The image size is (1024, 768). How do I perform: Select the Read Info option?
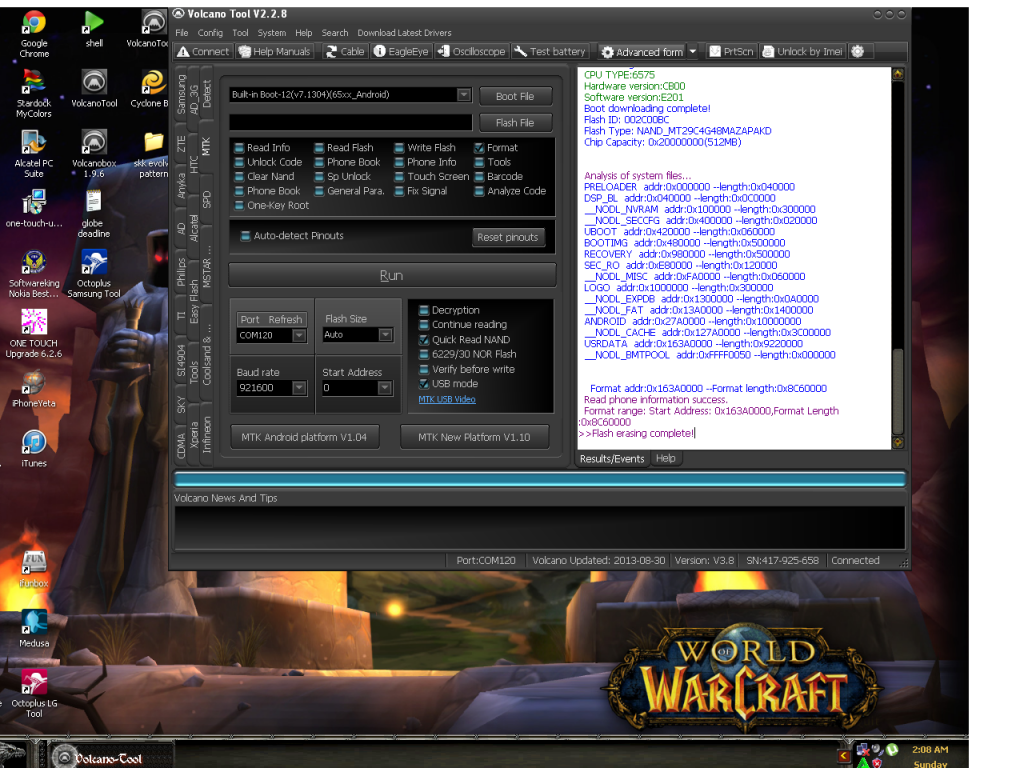pyautogui.click(x=263, y=148)
